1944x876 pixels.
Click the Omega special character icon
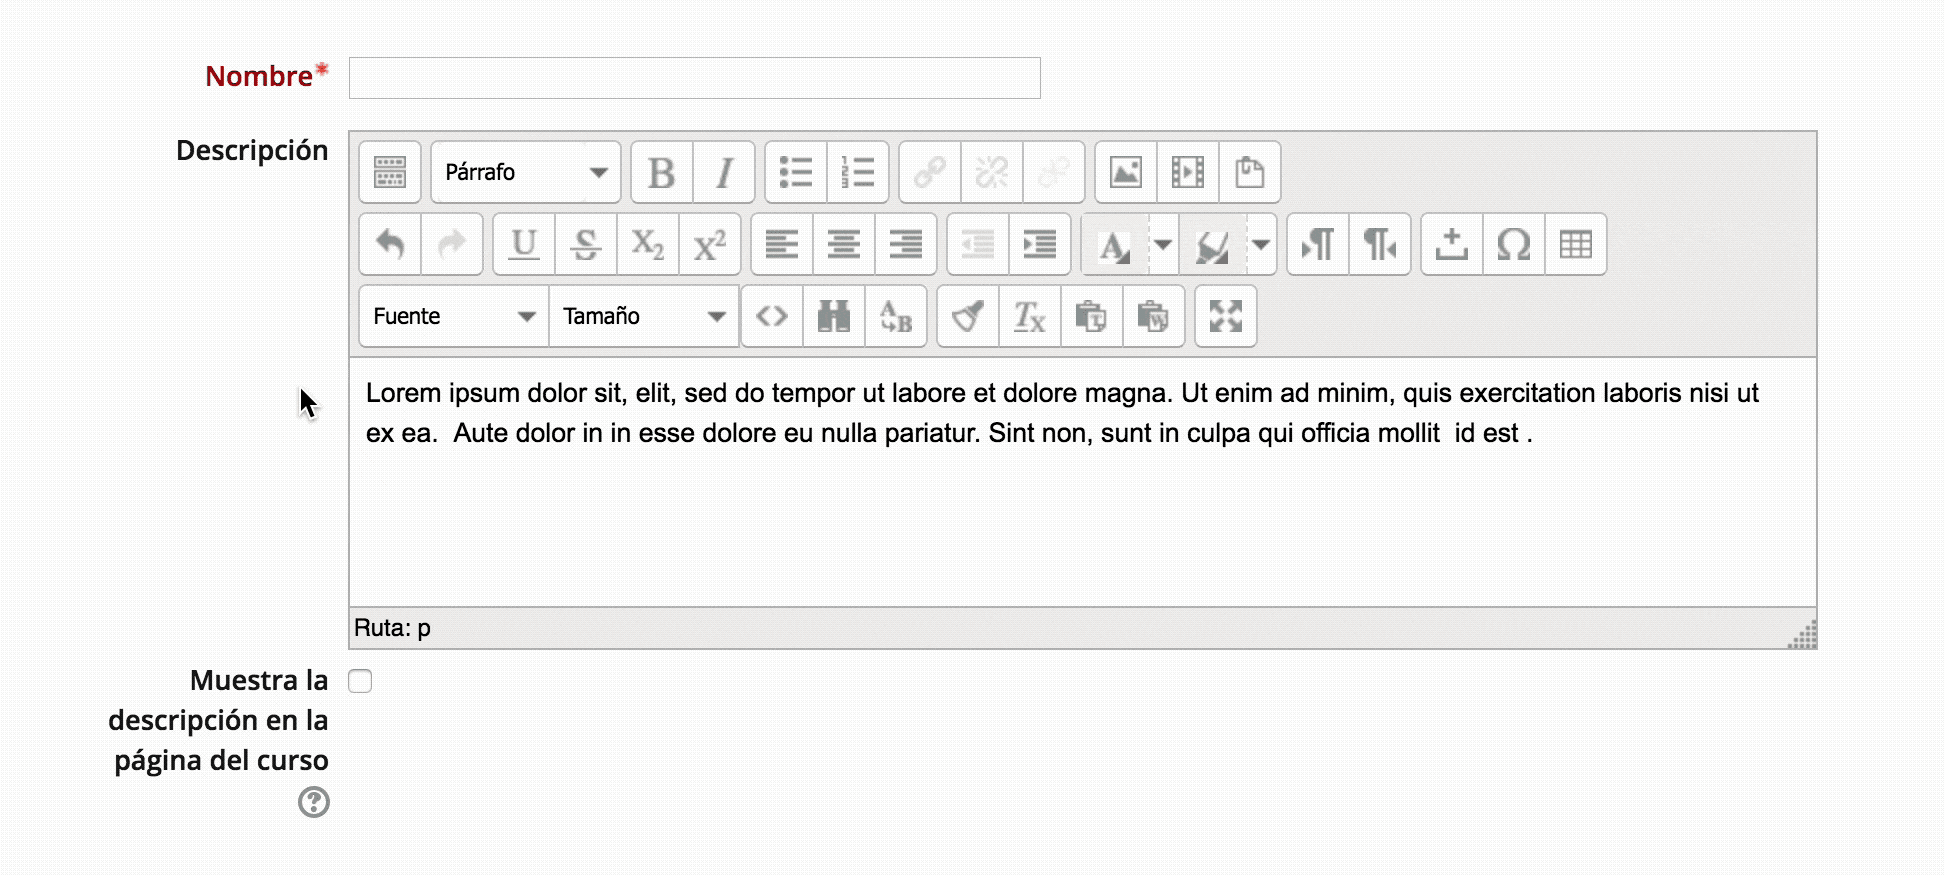click(1513, 245)
